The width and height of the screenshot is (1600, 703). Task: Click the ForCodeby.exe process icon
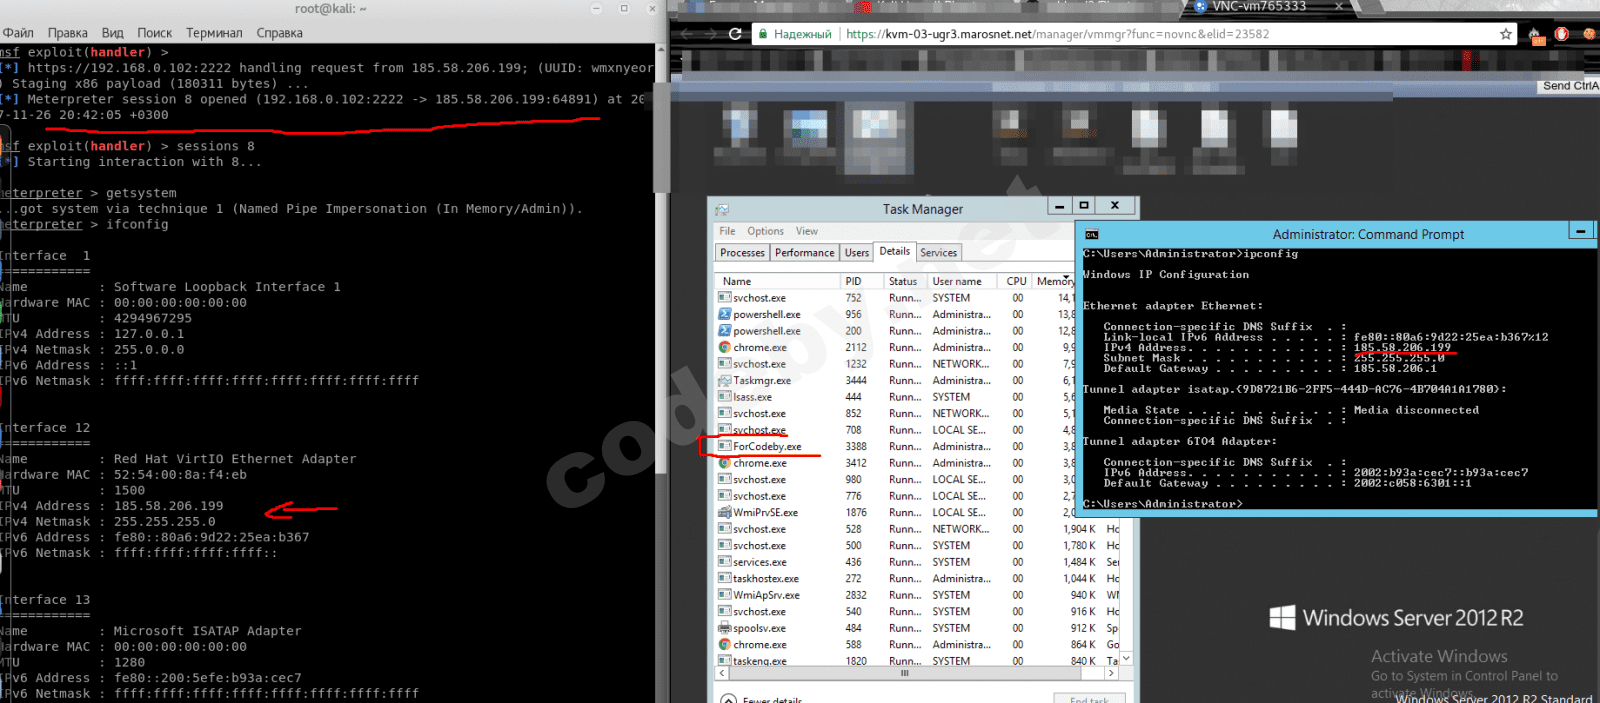click(x=725, y=446)
